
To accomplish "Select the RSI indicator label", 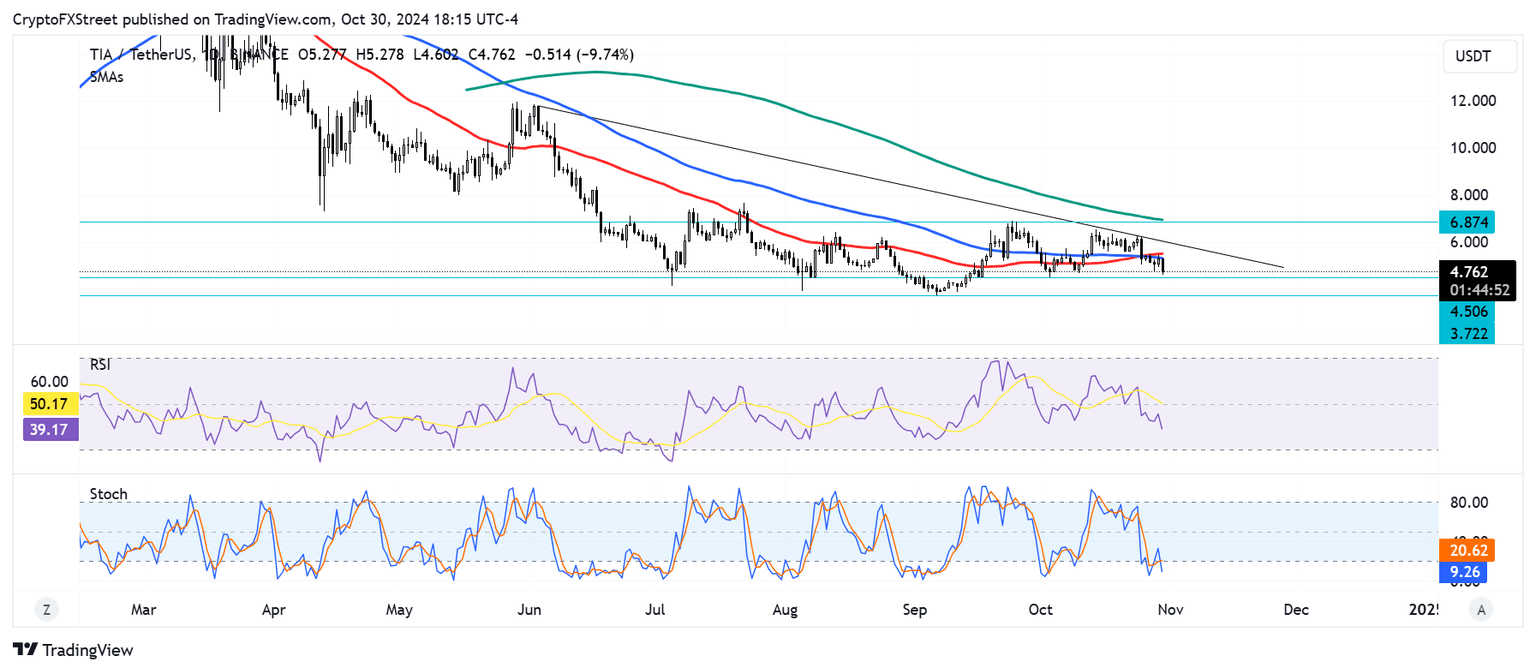I will 100,365.
